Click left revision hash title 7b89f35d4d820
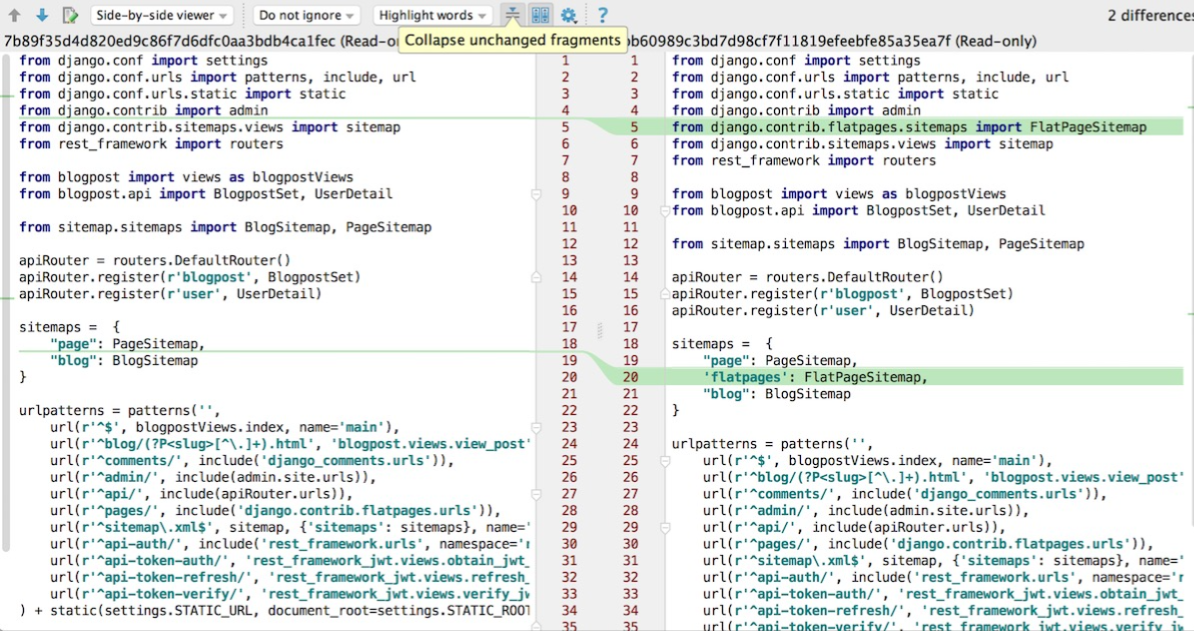This screenshot has width=1194, height=631. [200, 41]
